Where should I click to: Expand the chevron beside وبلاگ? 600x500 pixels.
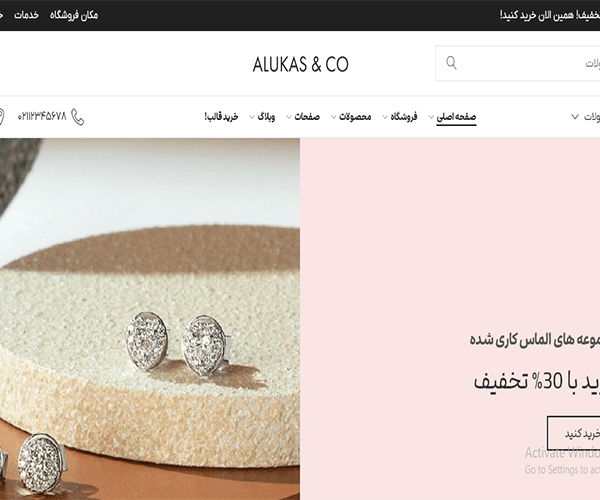(x=252, y=117)
